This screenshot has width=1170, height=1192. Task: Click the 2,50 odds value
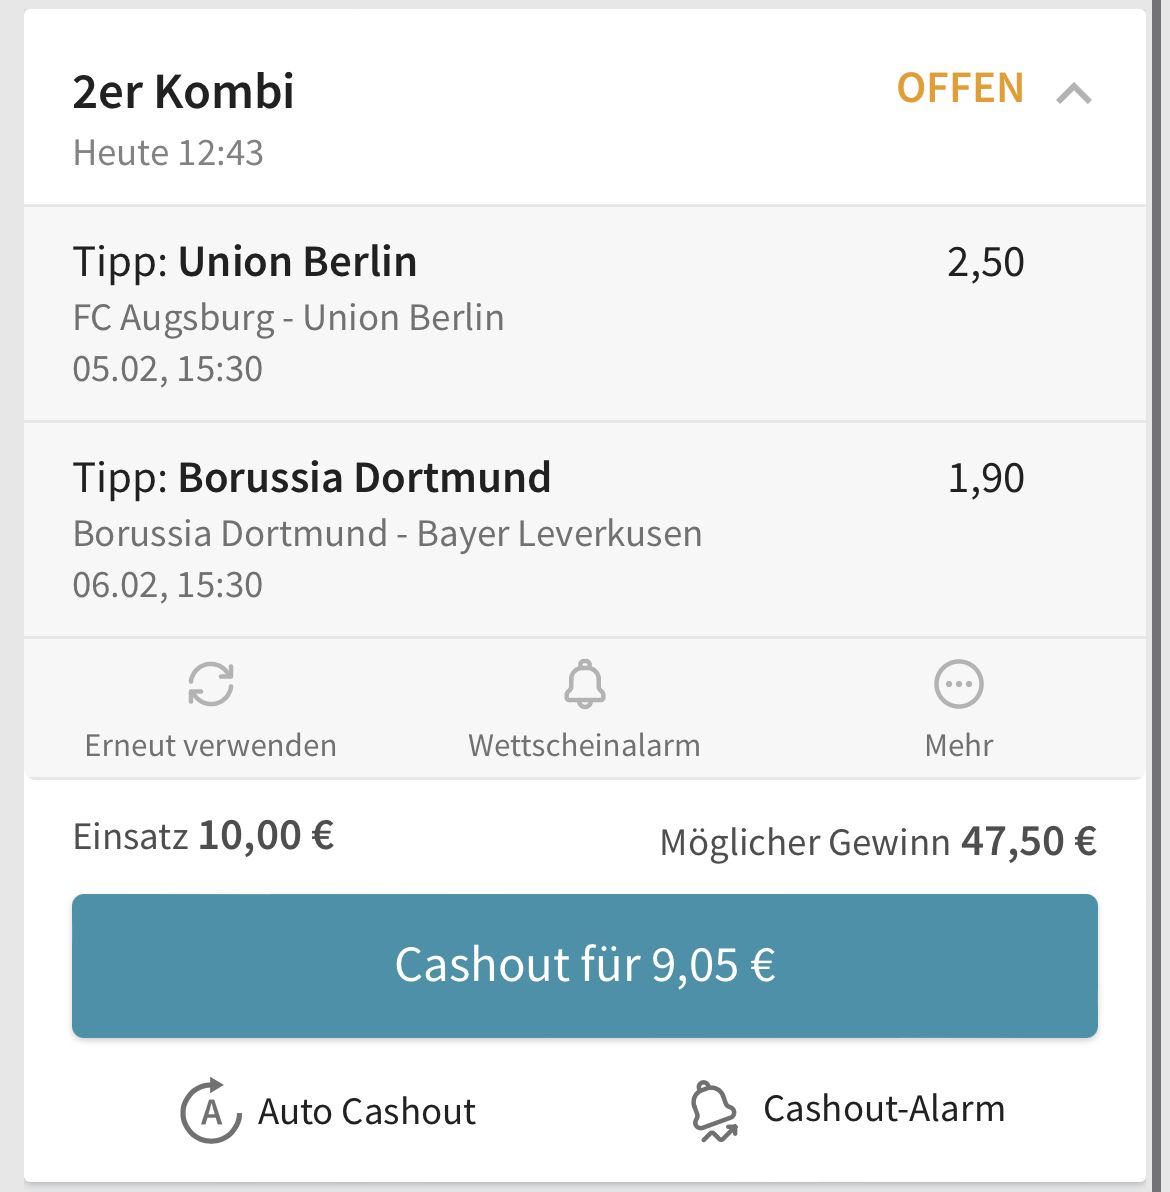(x=985, y=262)
